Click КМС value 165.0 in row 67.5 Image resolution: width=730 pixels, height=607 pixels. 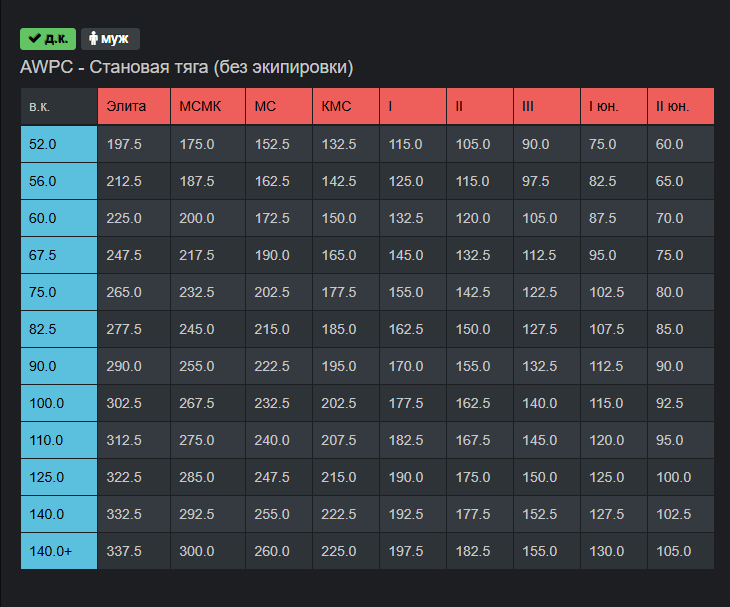346,255
